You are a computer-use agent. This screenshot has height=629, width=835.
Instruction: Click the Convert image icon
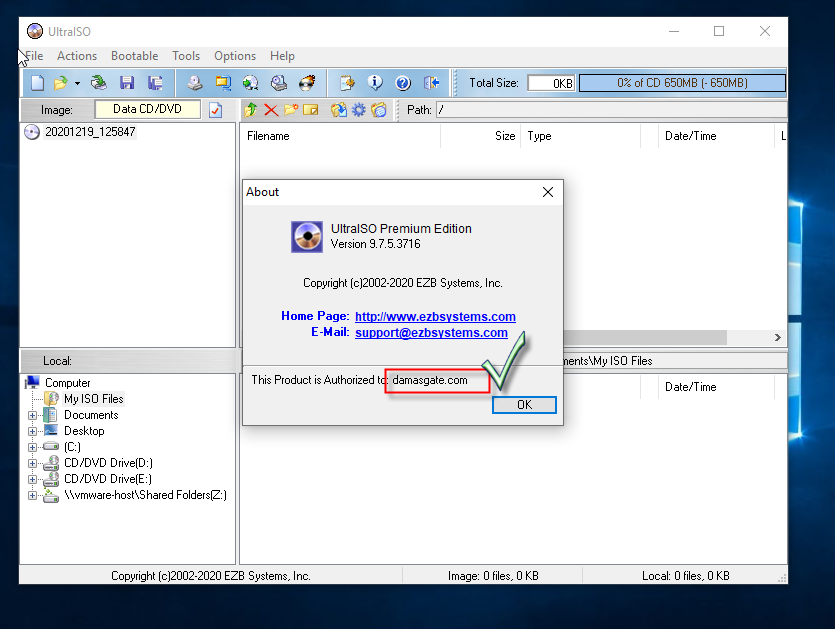pos(251,83)
